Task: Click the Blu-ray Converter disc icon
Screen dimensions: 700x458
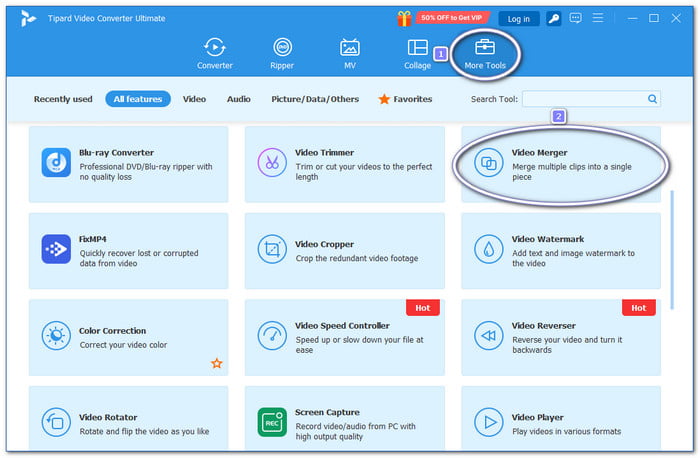Action: (56, 163)
